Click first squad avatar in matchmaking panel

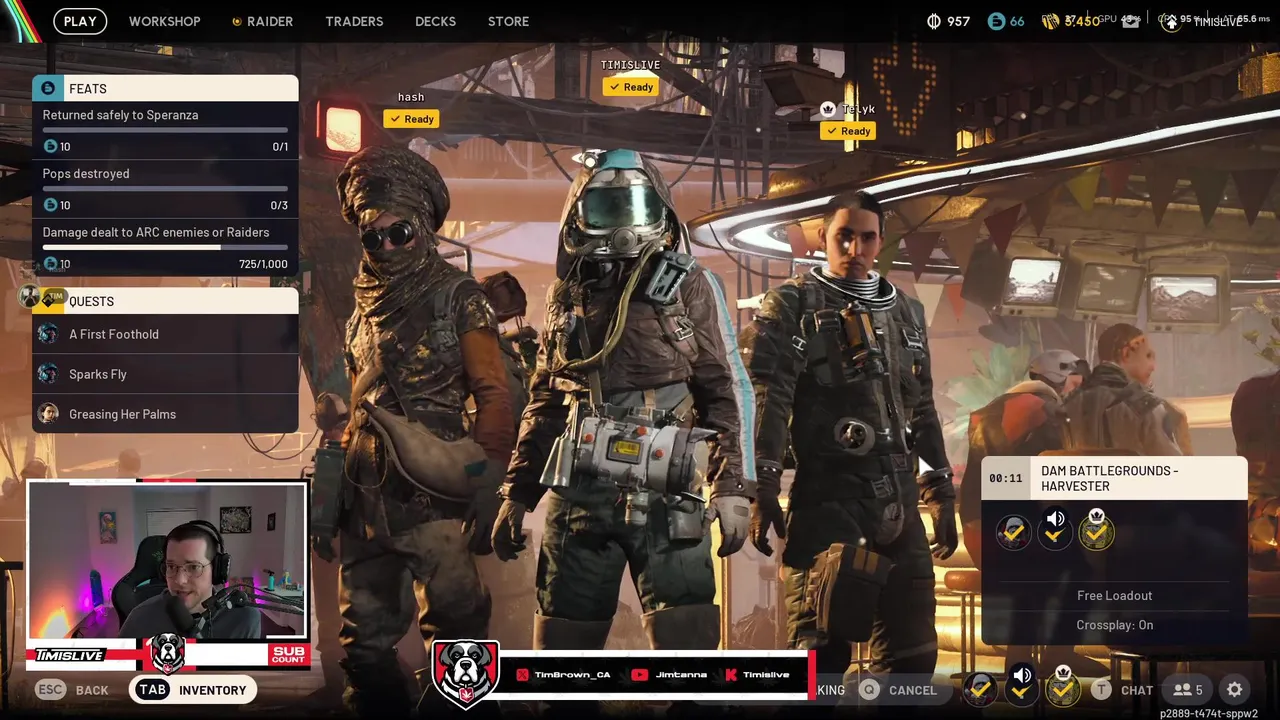1013,532
